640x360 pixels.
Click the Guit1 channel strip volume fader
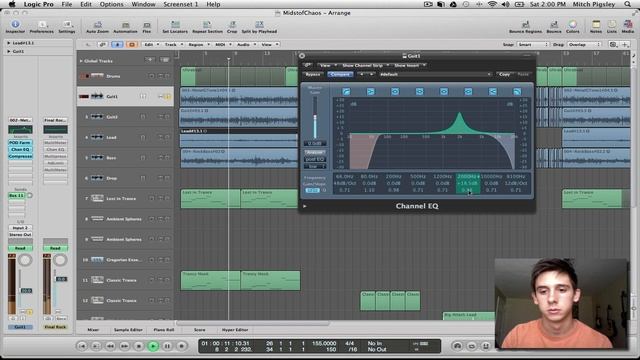point(25,291)
